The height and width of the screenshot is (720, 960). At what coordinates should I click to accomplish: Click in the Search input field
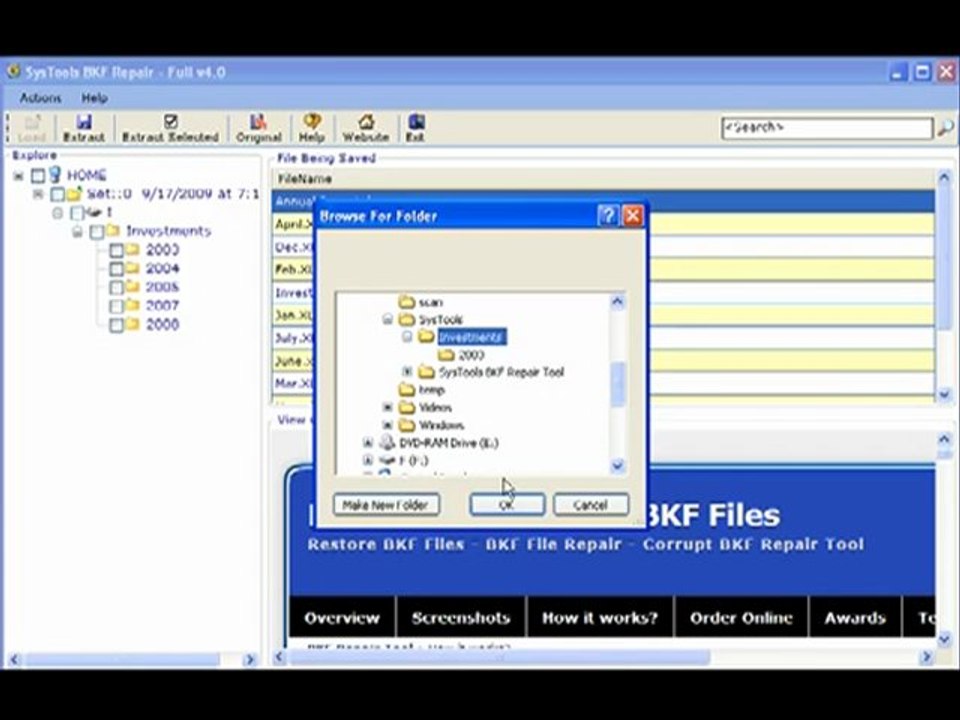[x=827, y=128]
